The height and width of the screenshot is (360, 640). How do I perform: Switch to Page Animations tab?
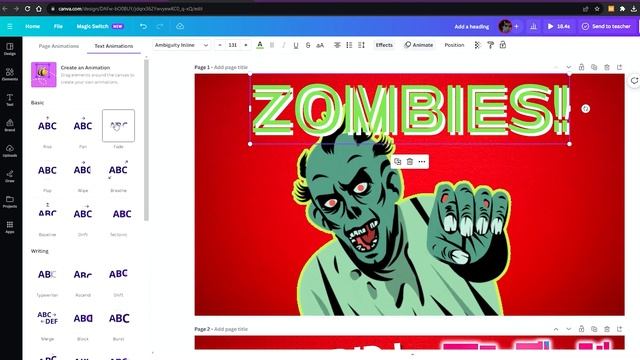point(59,46)
